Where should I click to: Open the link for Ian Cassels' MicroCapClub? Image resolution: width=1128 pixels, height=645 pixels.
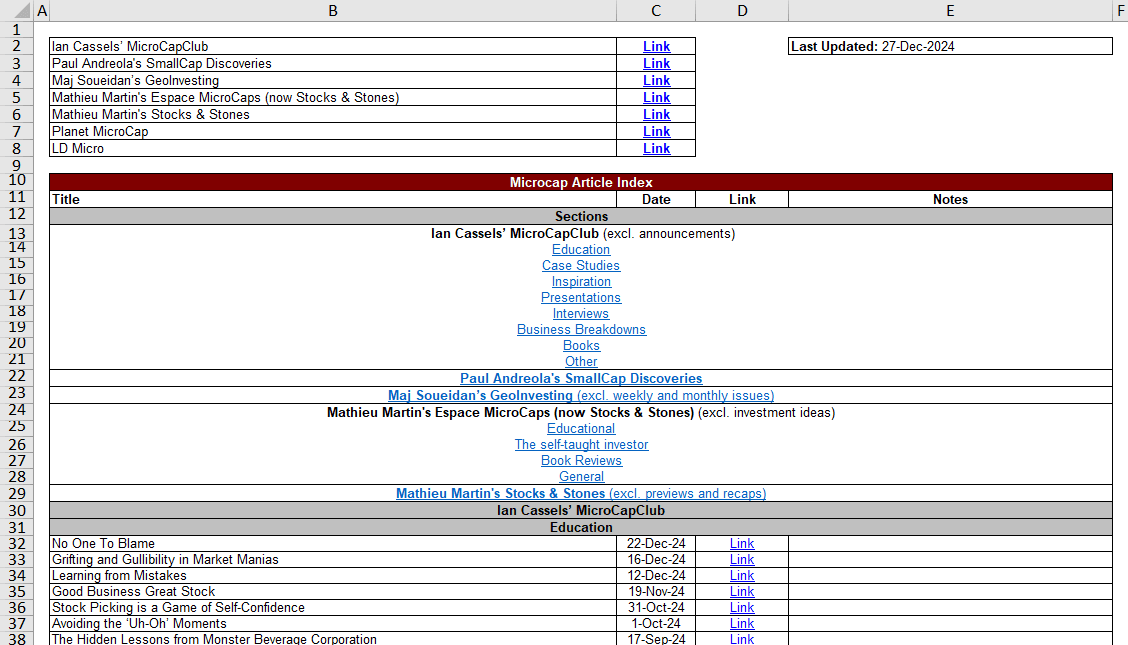pyautogui.click(x=656, y=47)
